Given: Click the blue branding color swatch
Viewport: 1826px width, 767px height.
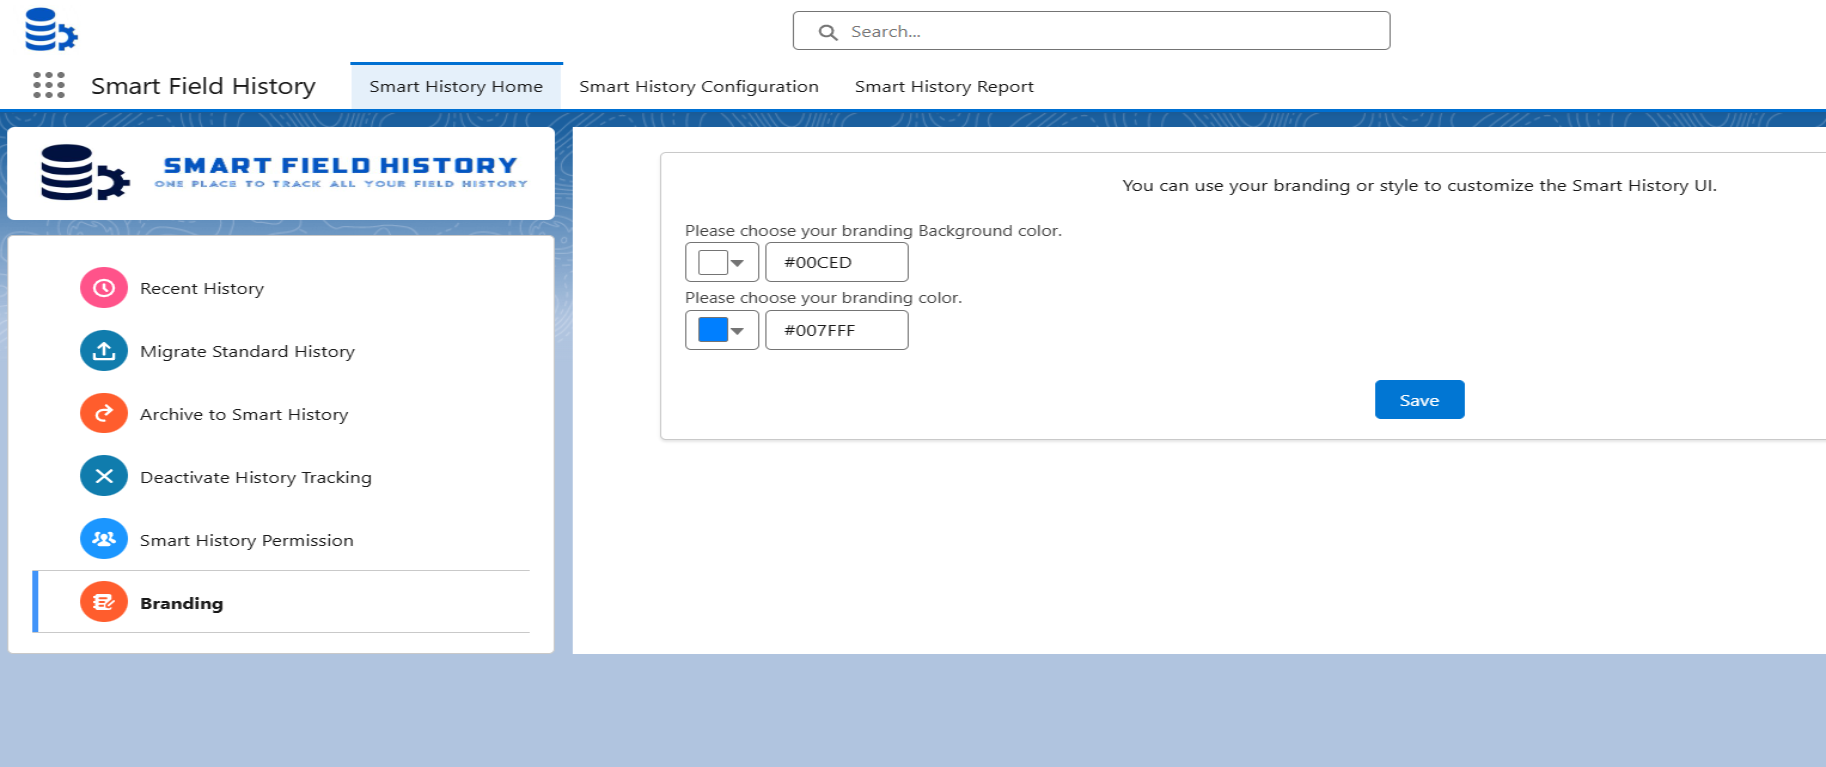Looking at the screenshot, I should pos(713,330).
